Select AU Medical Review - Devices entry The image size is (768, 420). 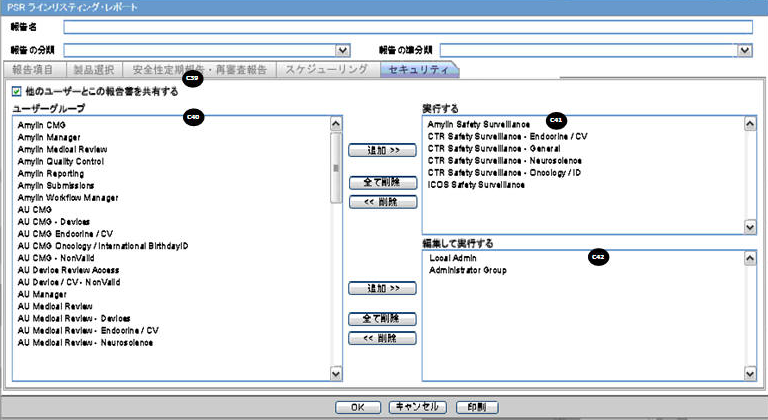74,319
